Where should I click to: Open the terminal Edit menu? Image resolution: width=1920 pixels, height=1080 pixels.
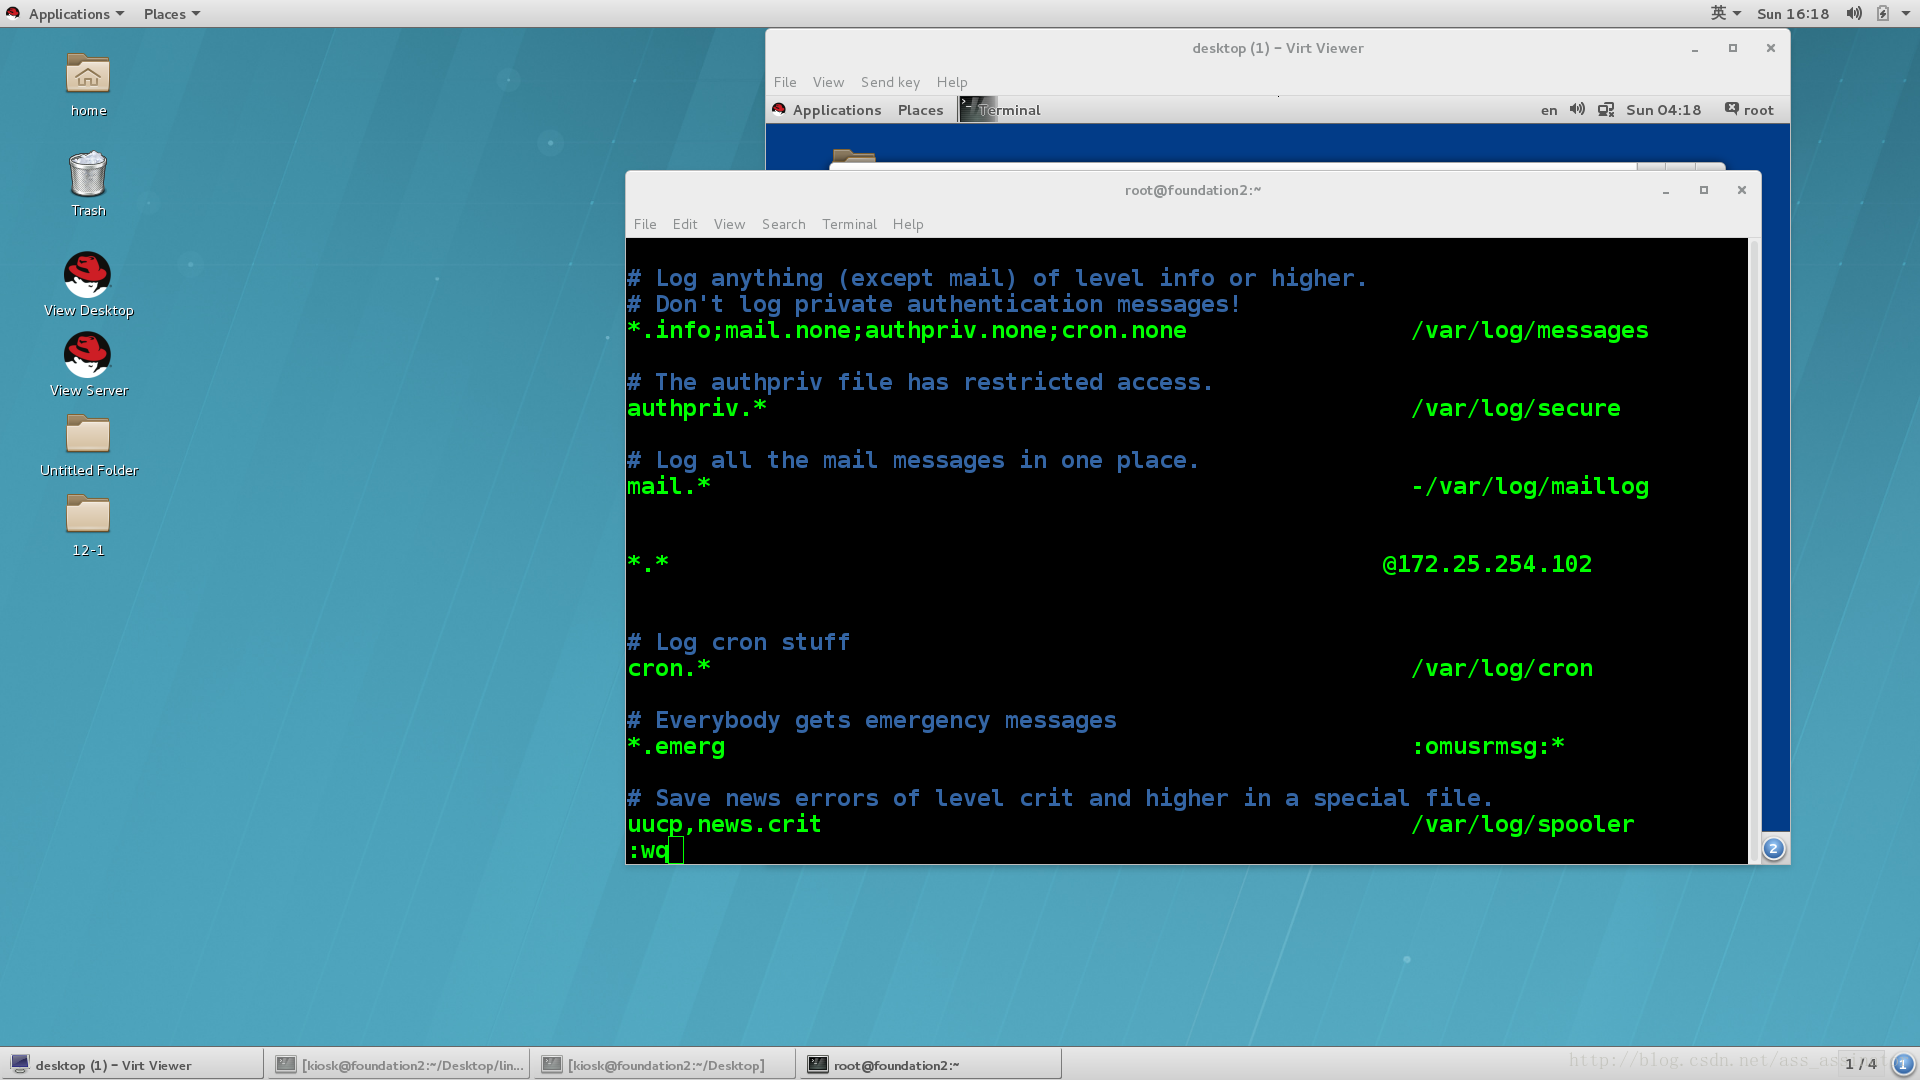[x=685, y=224]
